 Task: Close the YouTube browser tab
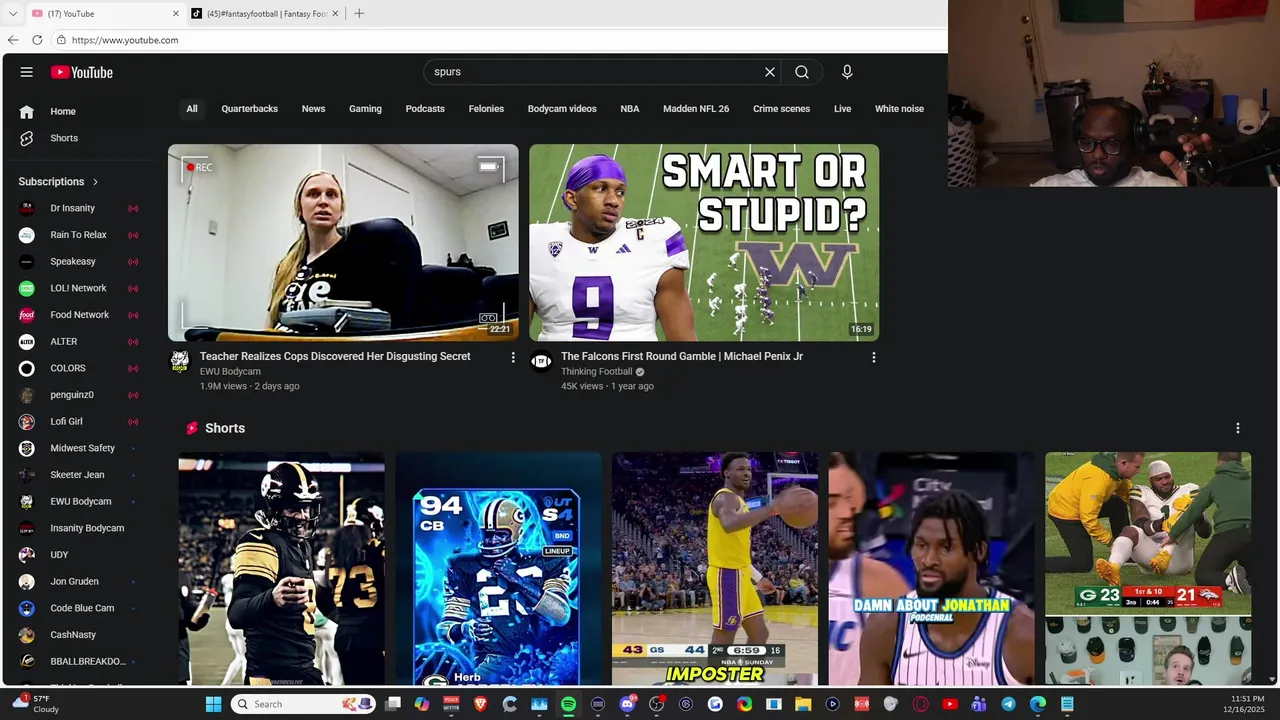pyautogui.click(x=176, y=13)
